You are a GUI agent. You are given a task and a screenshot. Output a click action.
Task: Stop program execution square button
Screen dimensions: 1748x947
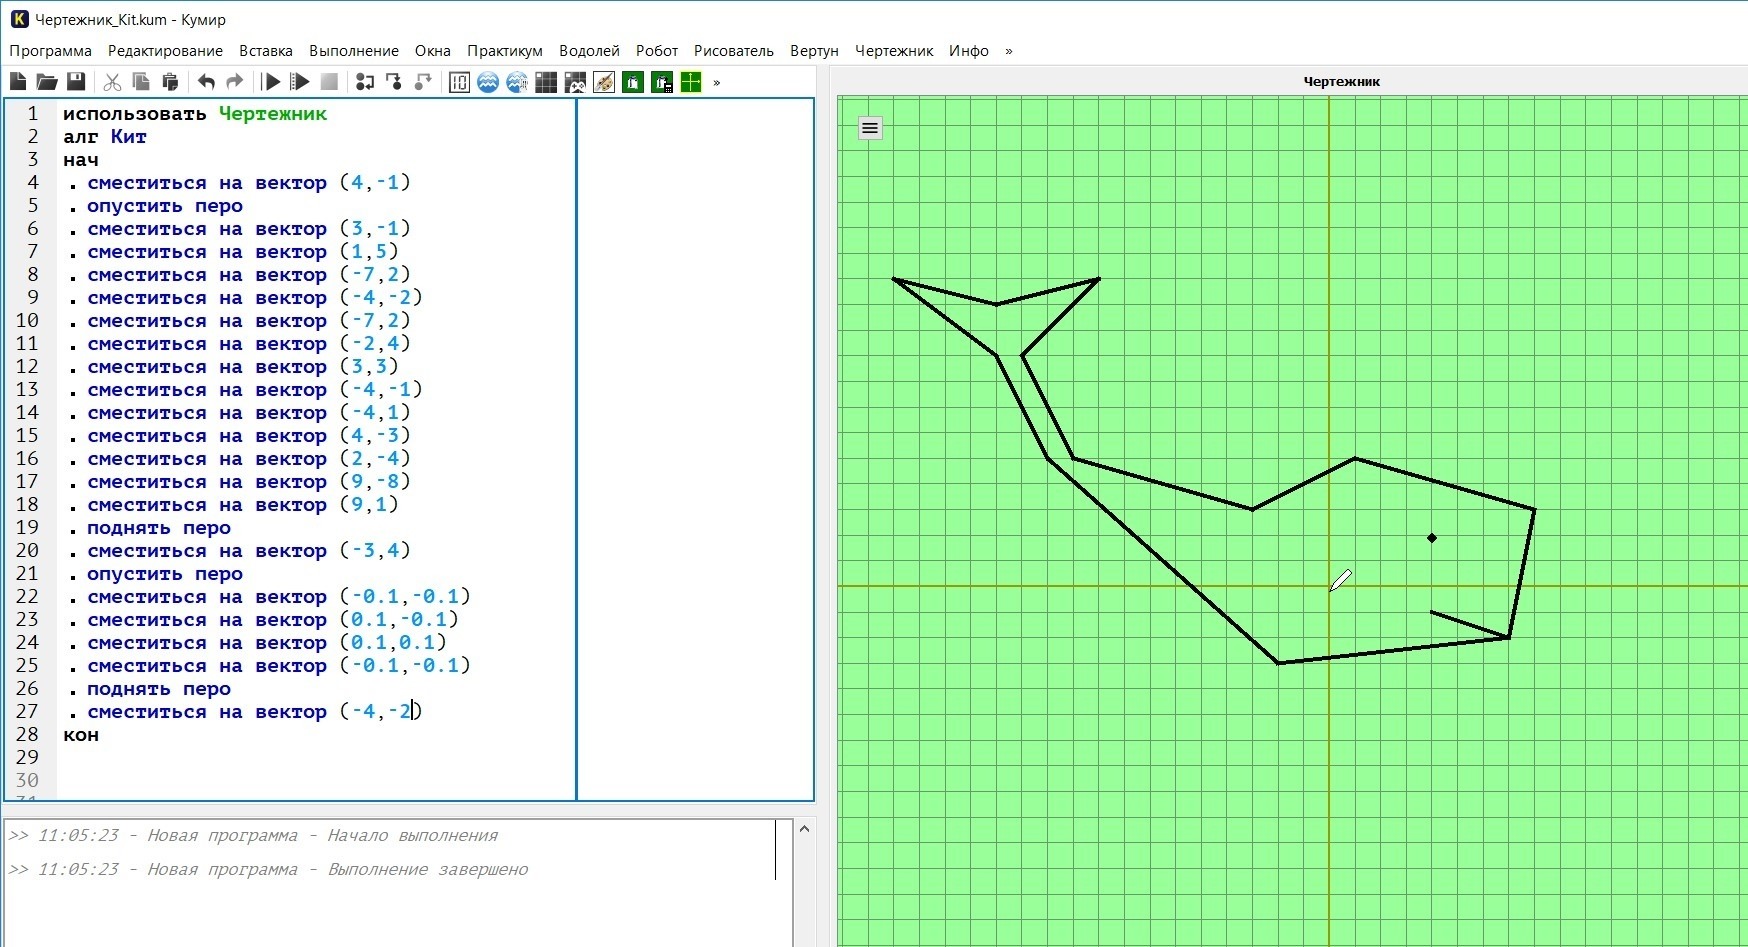[329, 82]
